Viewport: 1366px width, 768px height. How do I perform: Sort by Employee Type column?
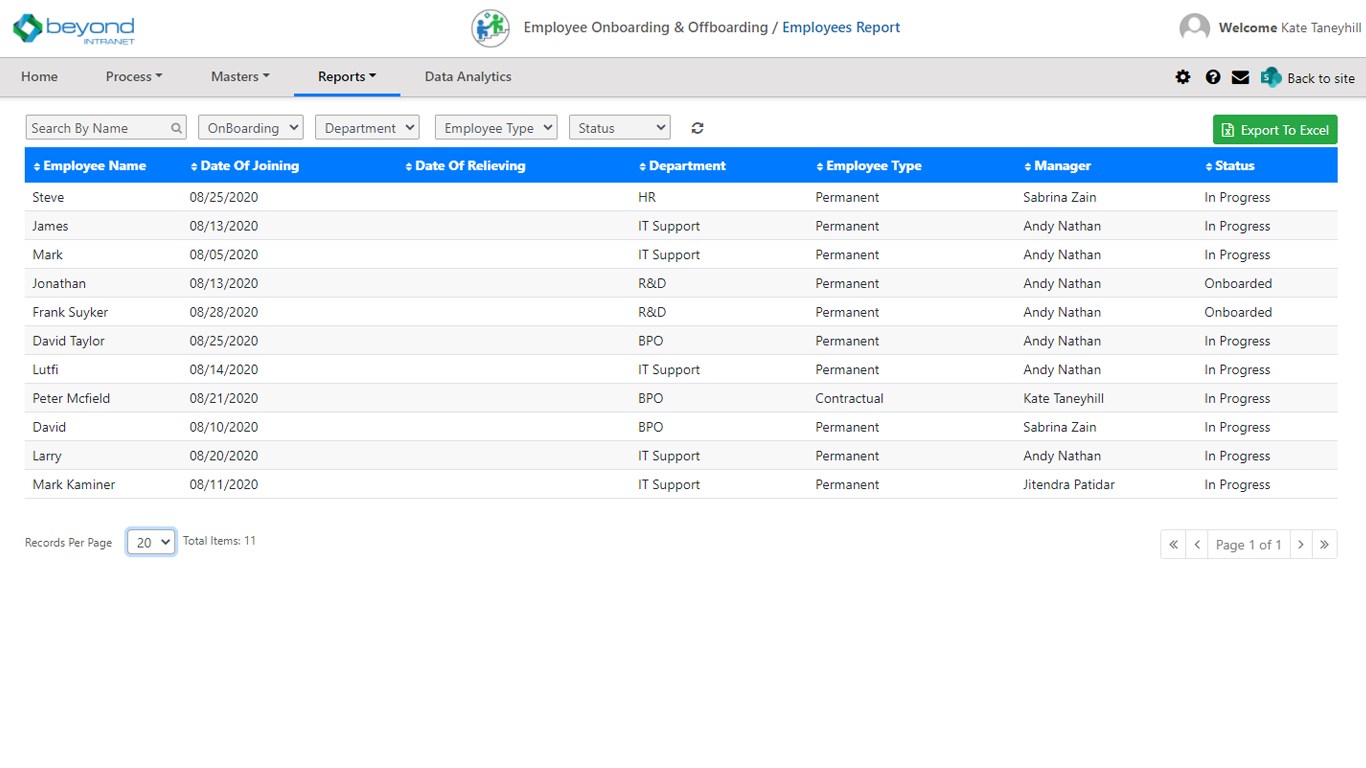[869, 166]
